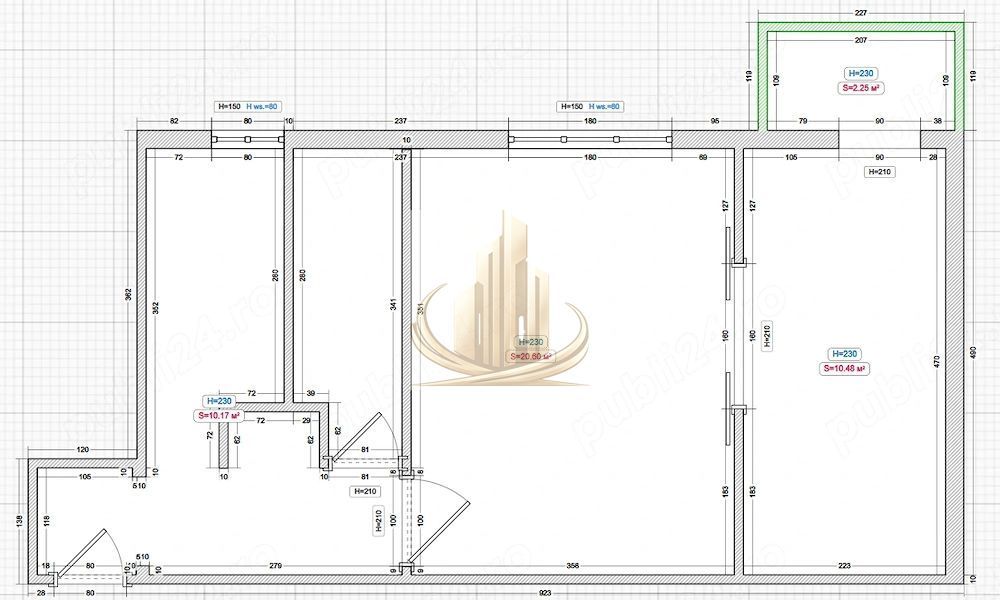Select the H=230 label above S=2.25 м²
This screenshot has width=1000, height=600.
click(x=860, y=73)
